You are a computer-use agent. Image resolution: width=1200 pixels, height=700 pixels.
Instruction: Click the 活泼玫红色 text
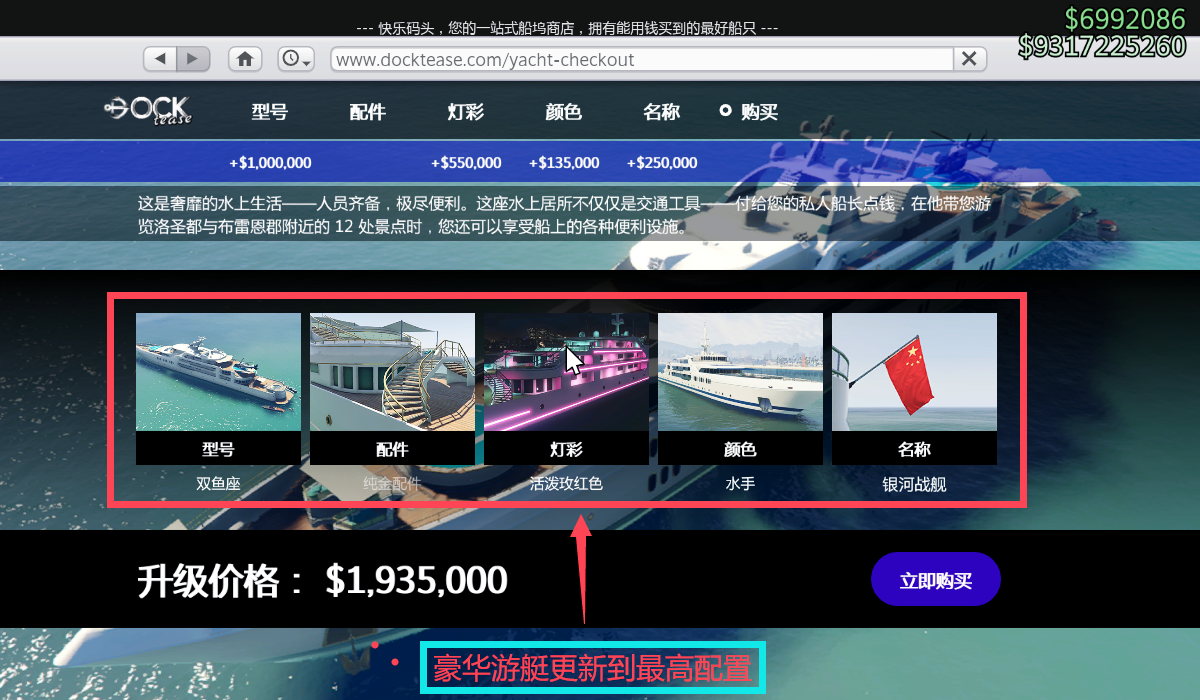(566, 485)
